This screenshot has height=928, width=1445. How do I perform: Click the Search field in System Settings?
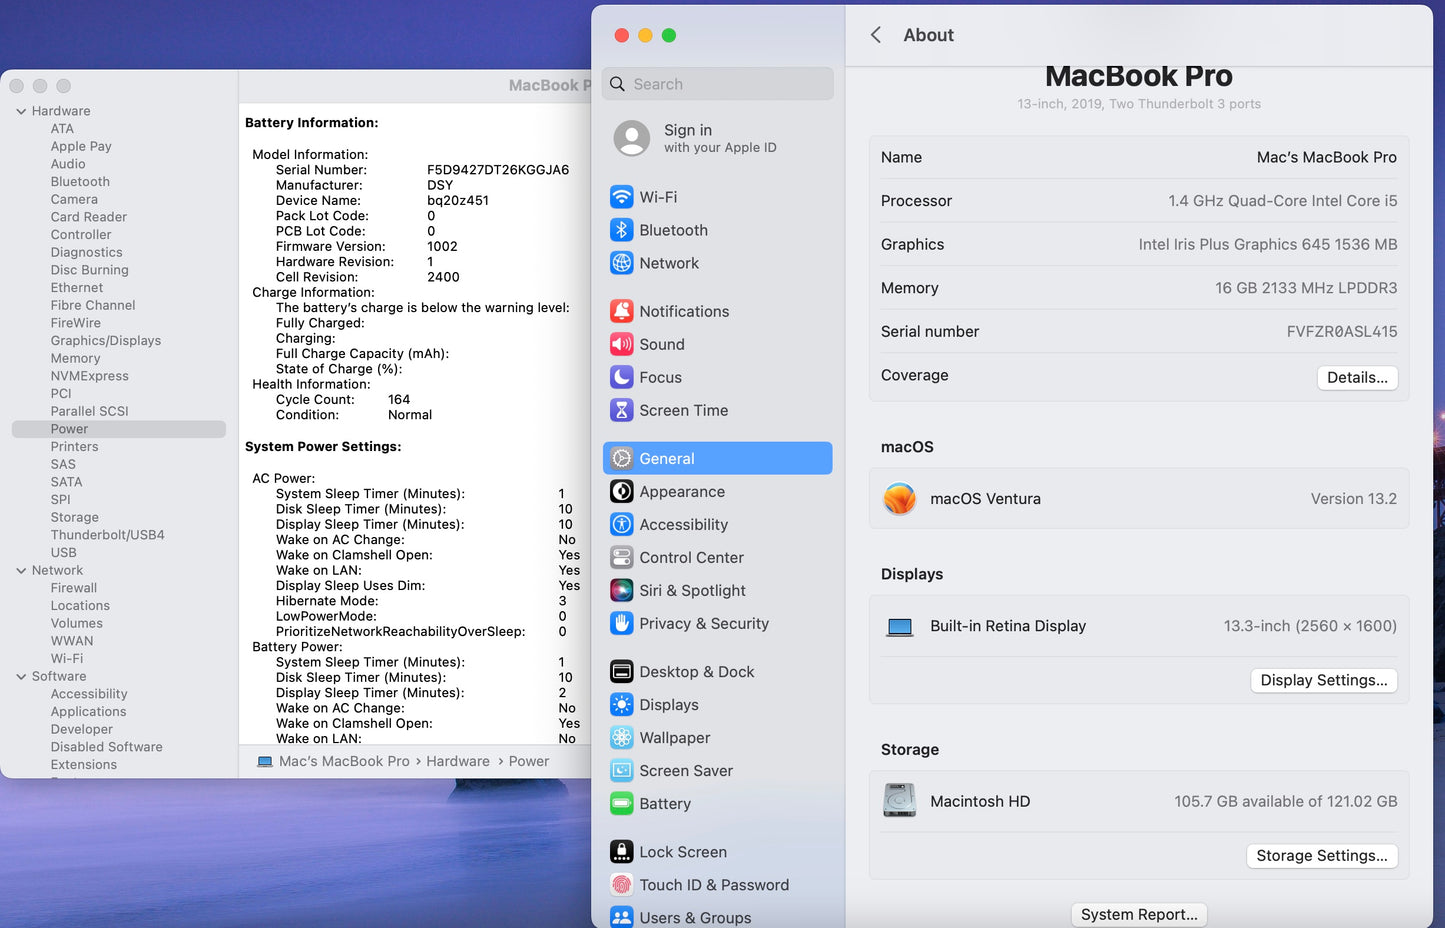pyautogui.click(x=718, y=83)
